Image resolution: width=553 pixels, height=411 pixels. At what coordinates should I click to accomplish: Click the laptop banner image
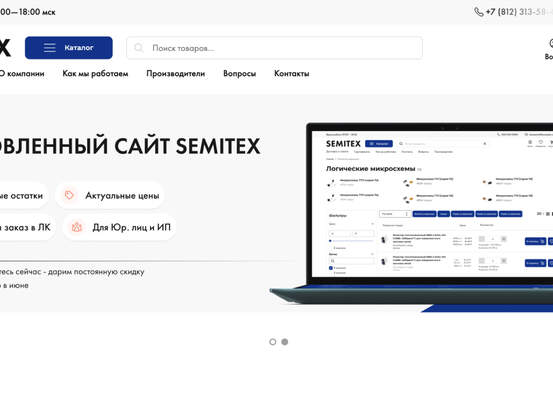tap(411, 217)
